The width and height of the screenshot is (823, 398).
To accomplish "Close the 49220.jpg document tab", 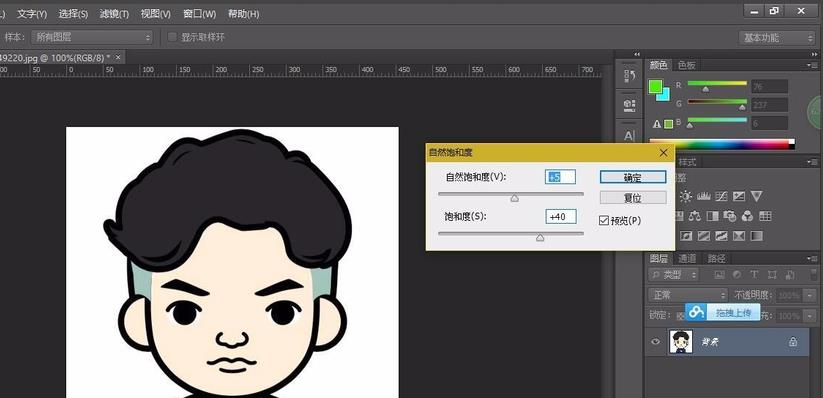I will click(x=118, y=57).
